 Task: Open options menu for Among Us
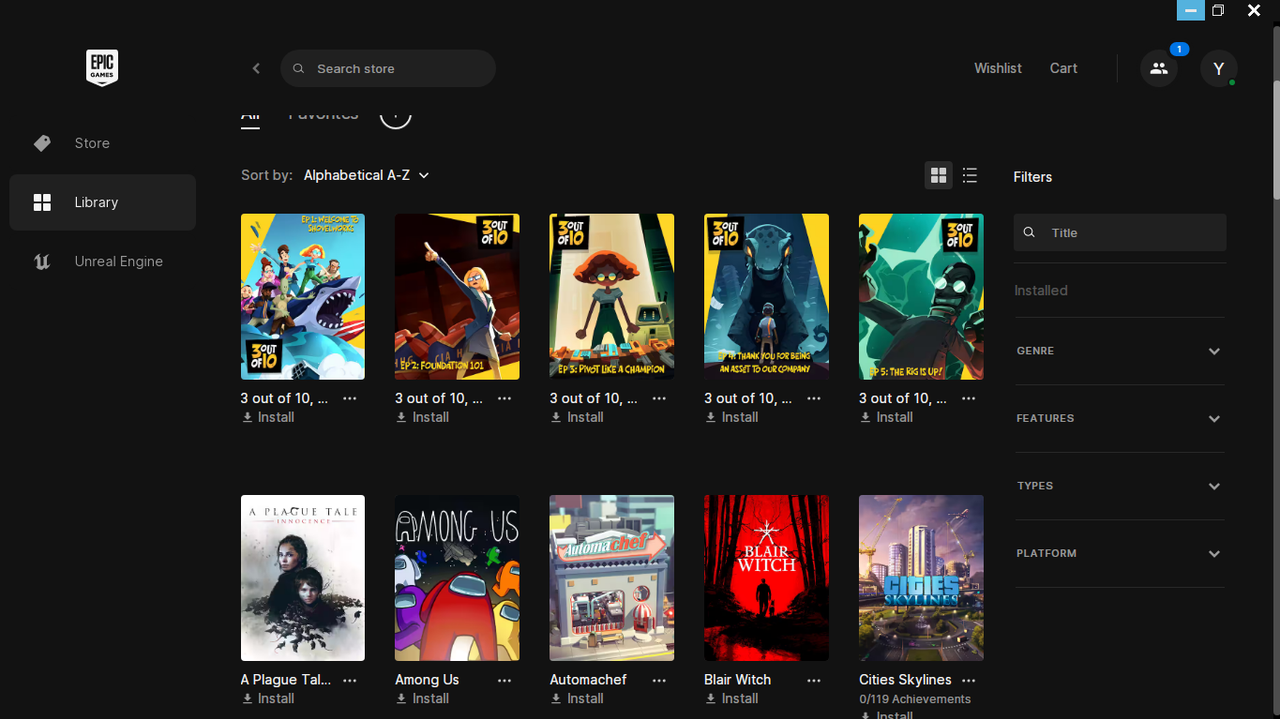point(504,680)
